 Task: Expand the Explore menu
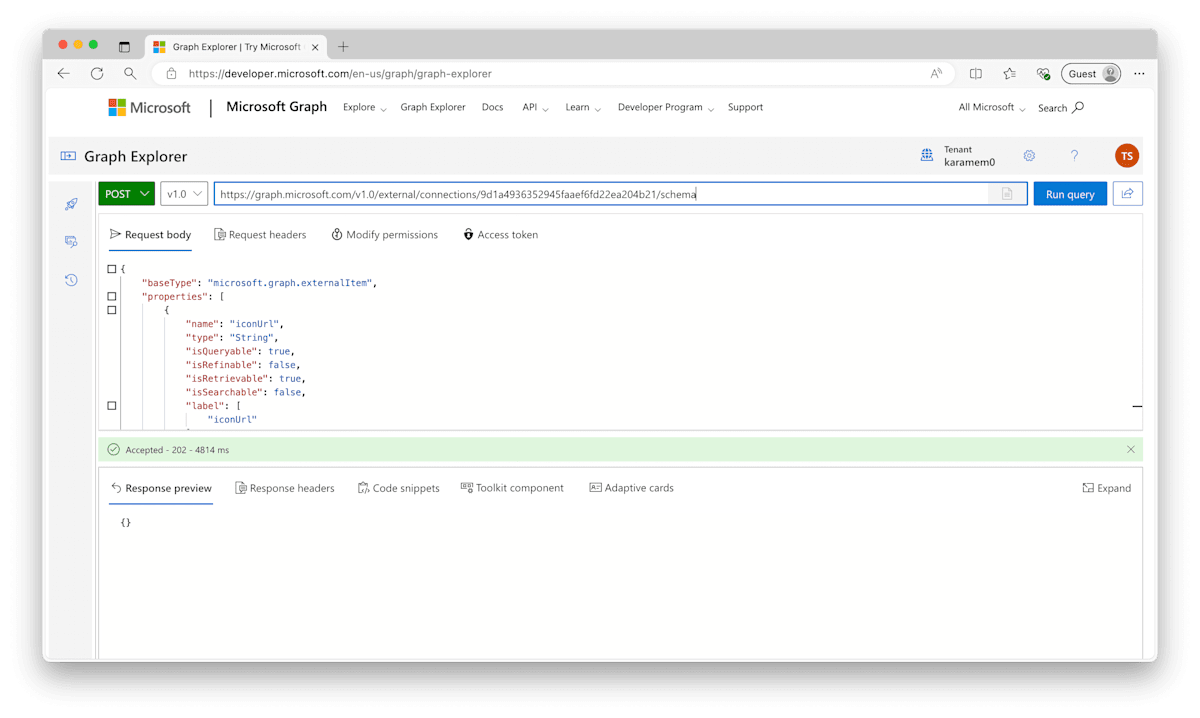[x=364, y=107]
